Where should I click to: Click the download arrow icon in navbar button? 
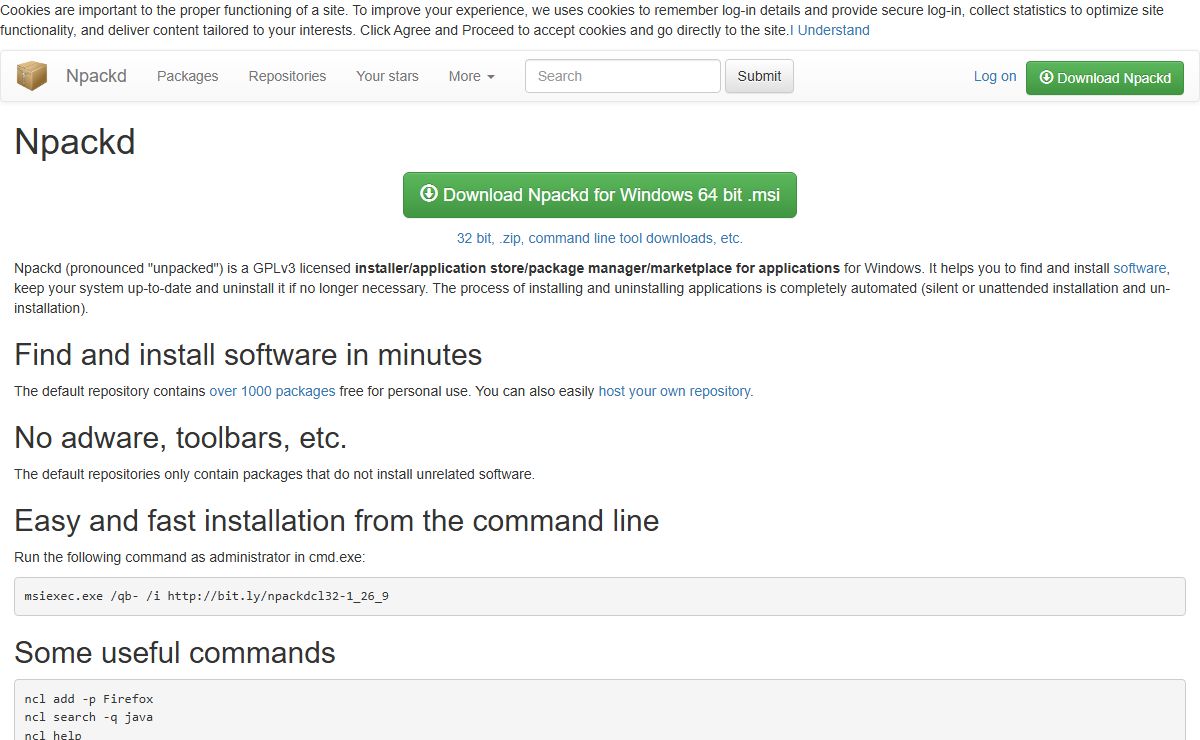1046,77
